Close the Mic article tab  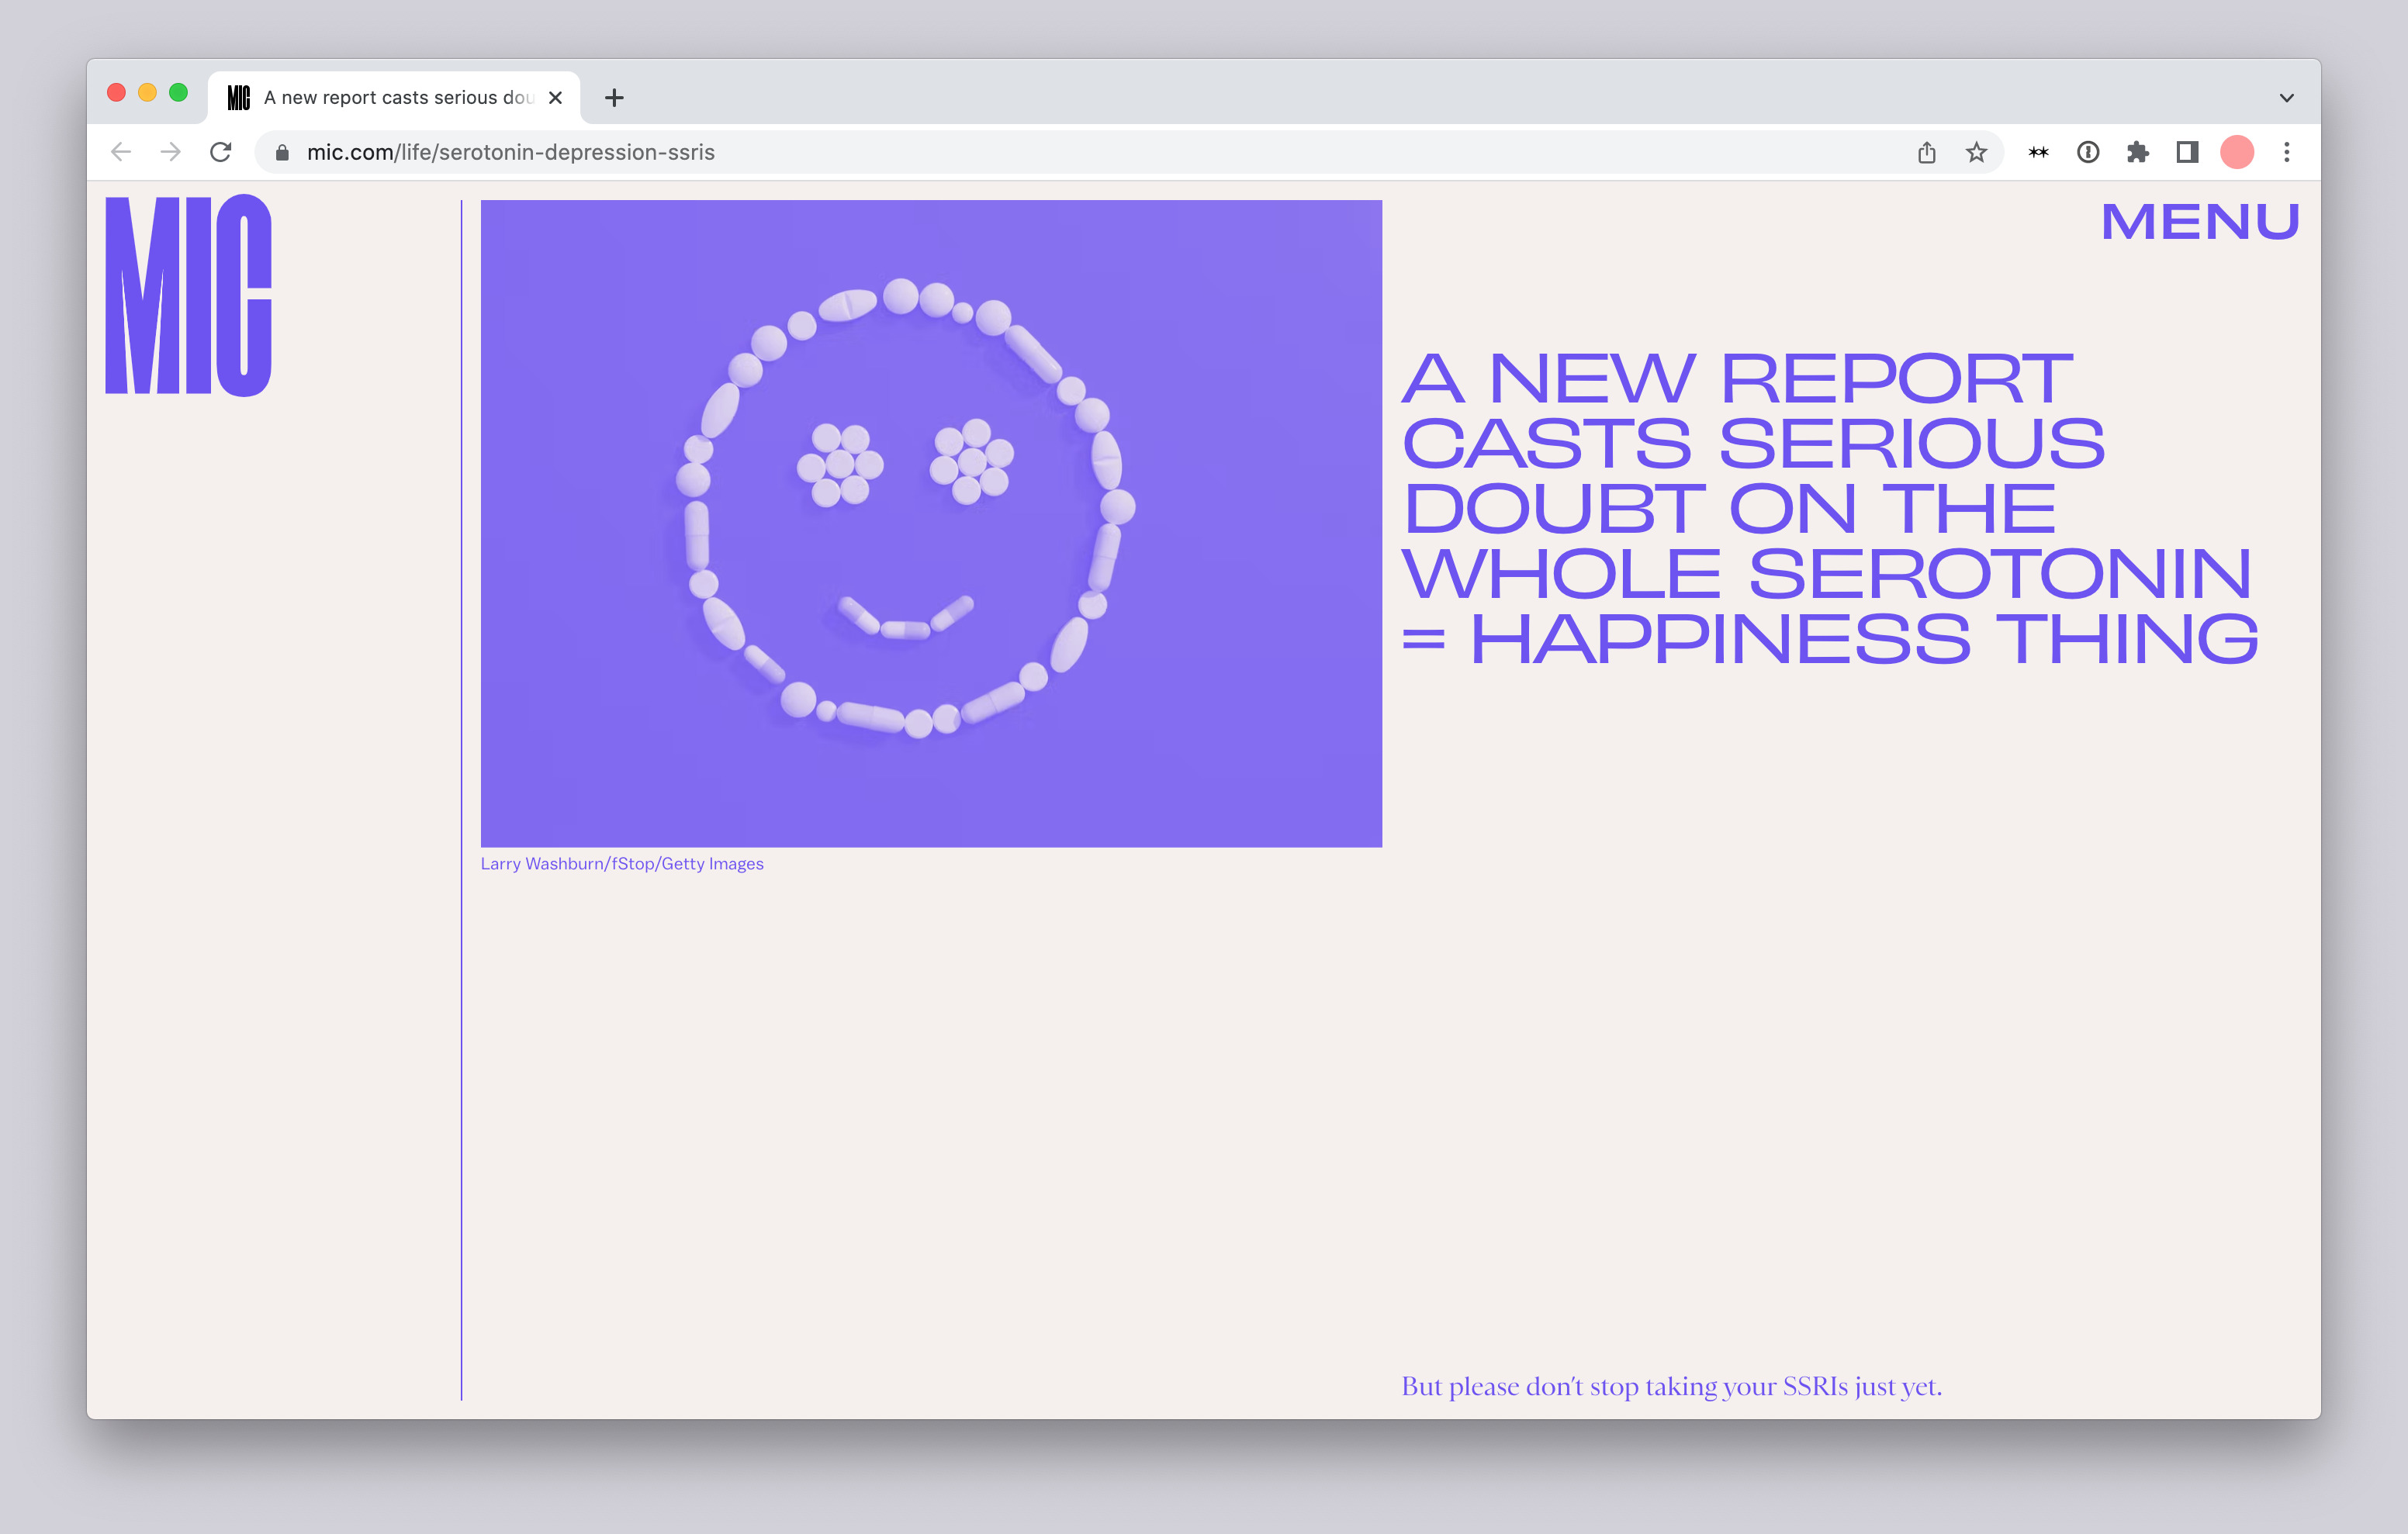[x=556, y=98]
